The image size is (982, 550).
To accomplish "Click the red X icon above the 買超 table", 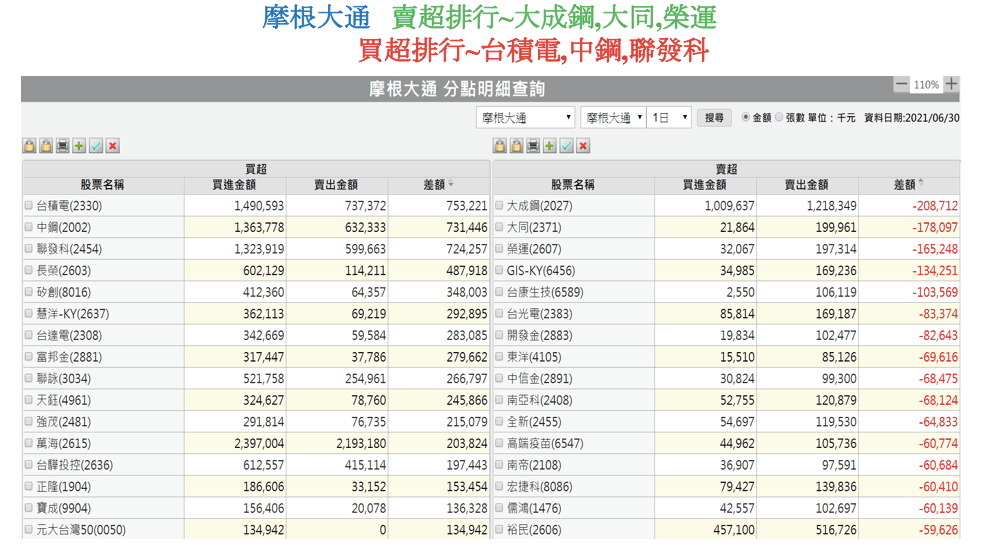I will pos(112,146).
